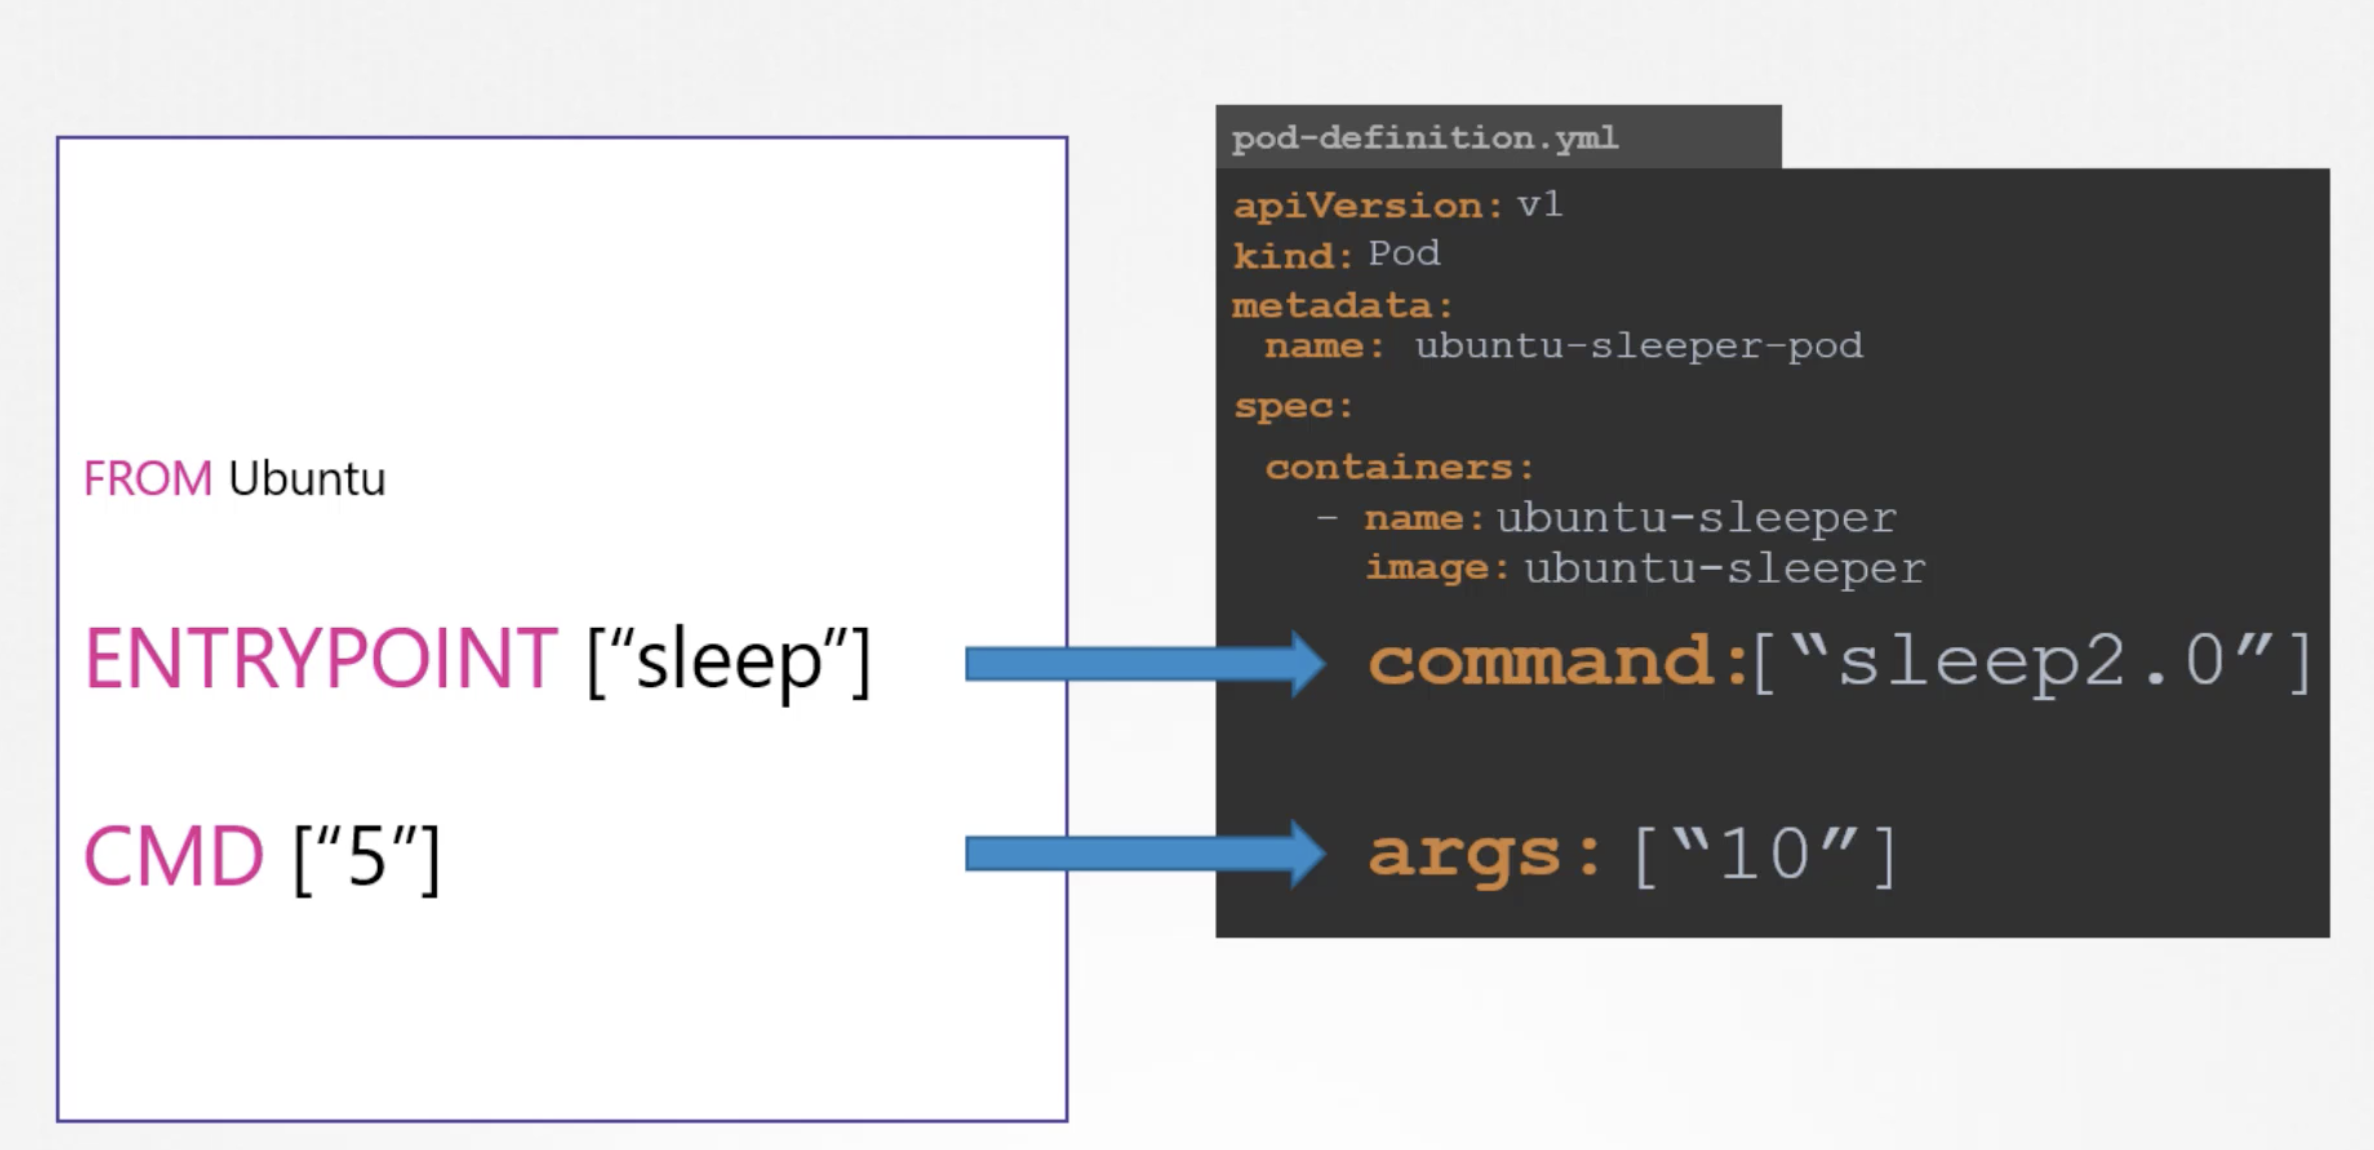Click the 'image: ubuntu-sleeper' line

coord(1645,569)
